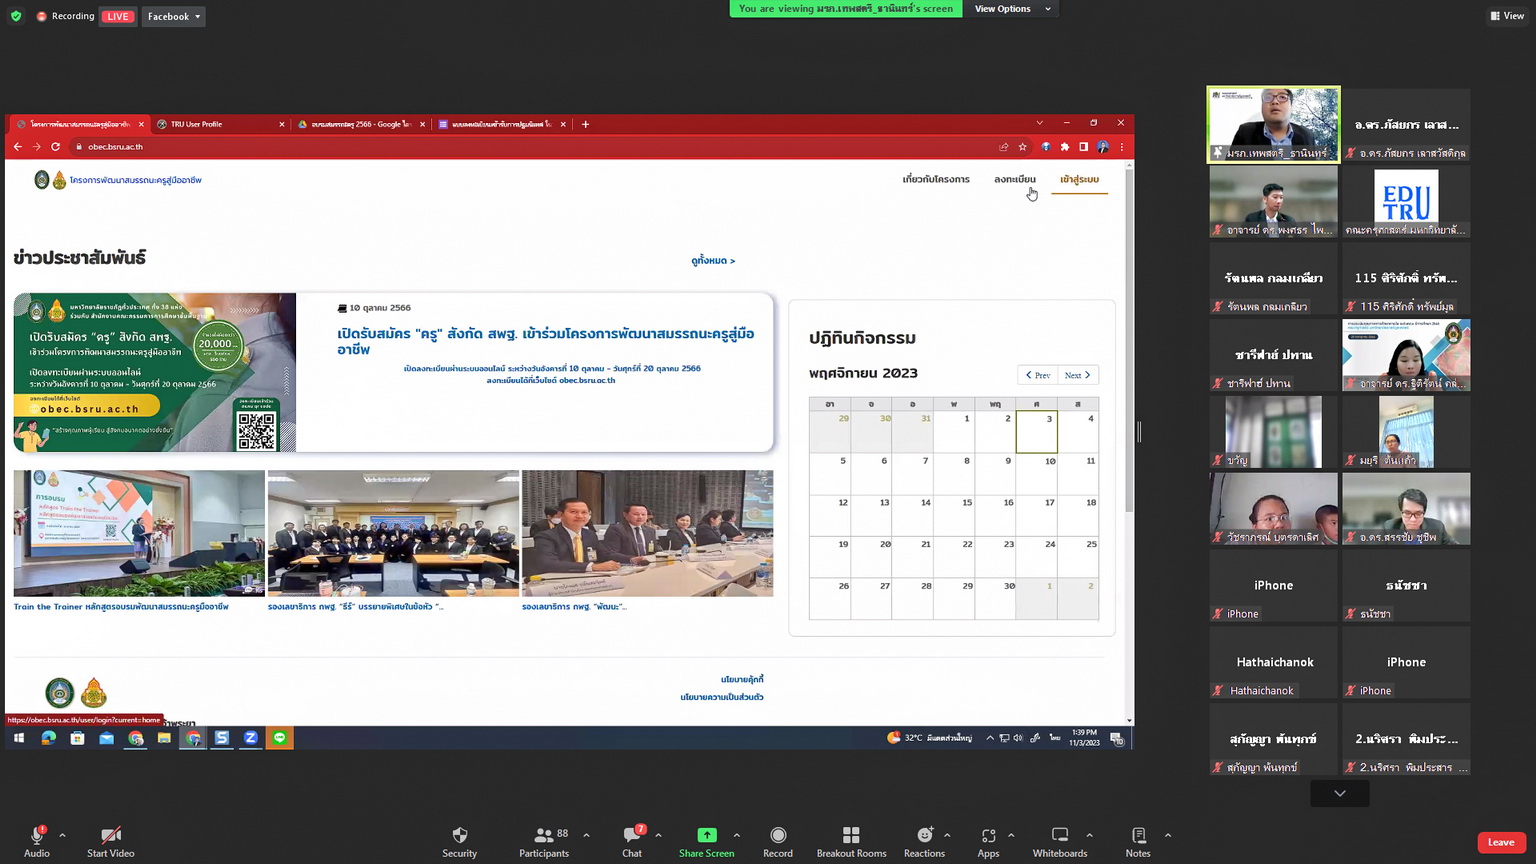The image size is (1536, 864).
Task: Click the Windows Start button in shared taskbar
Action: [18, 738]
